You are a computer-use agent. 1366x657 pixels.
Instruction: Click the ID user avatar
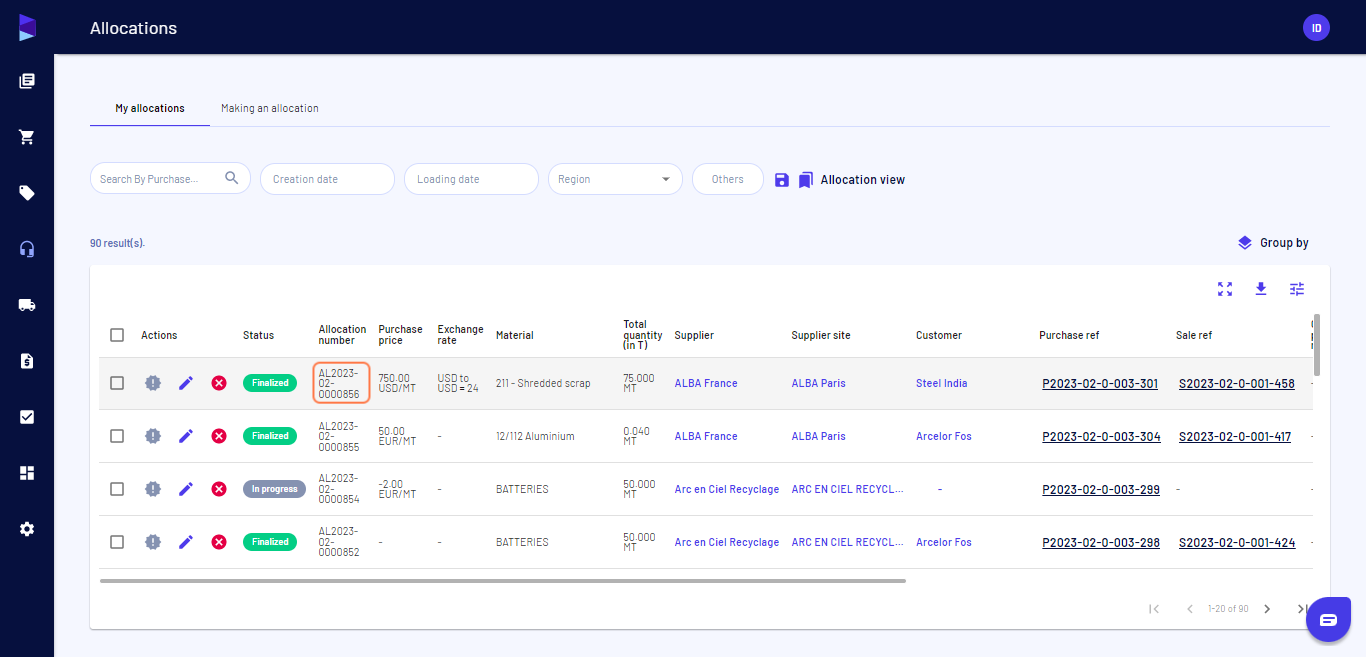click(1316, 28)
